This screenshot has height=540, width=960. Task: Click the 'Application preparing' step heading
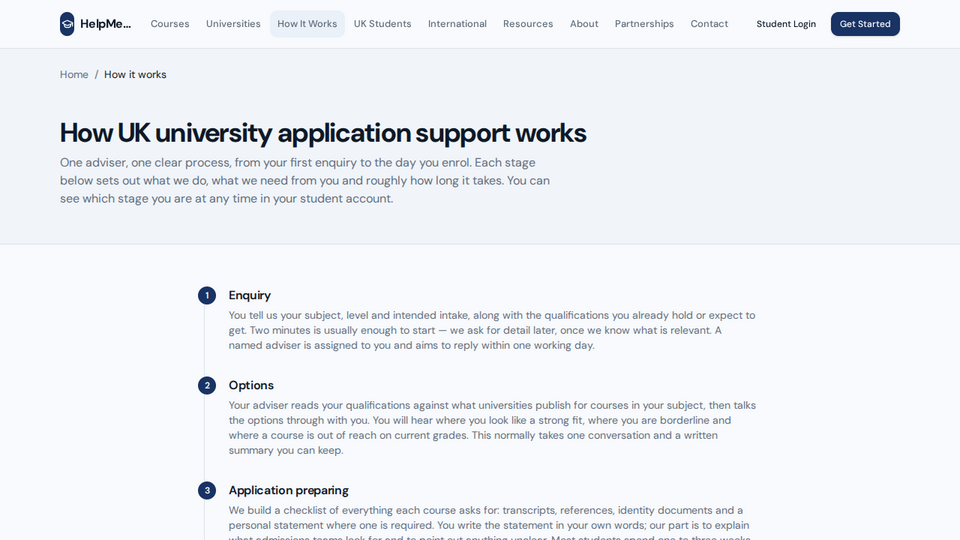tap(288, 490)
